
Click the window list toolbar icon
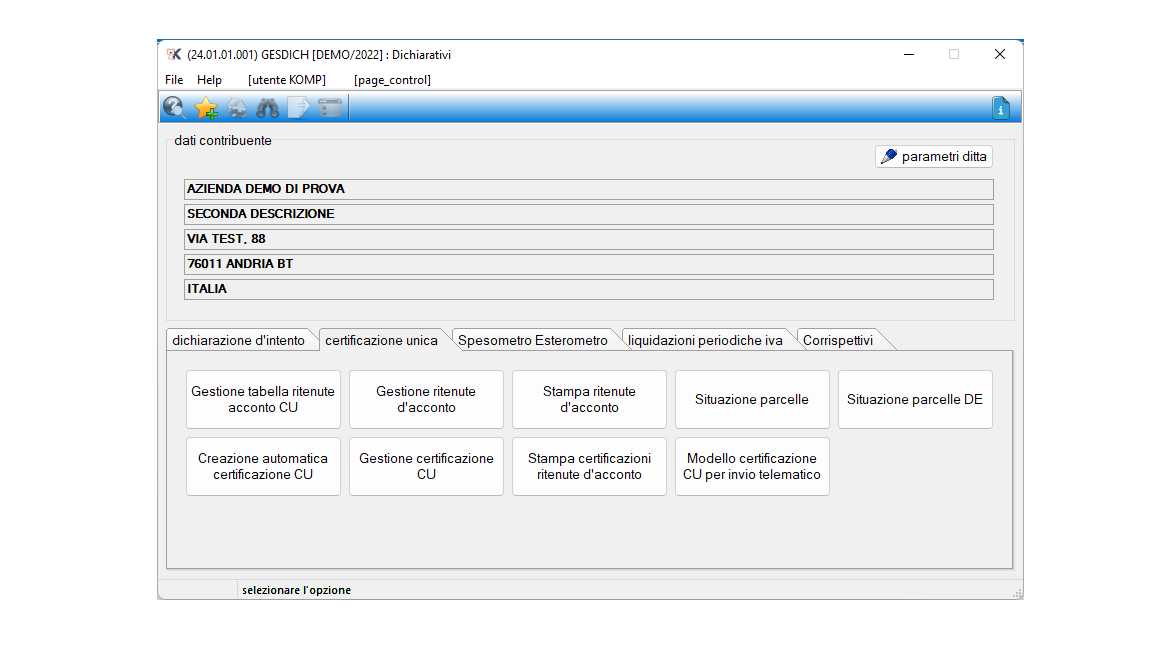(330, 108)
